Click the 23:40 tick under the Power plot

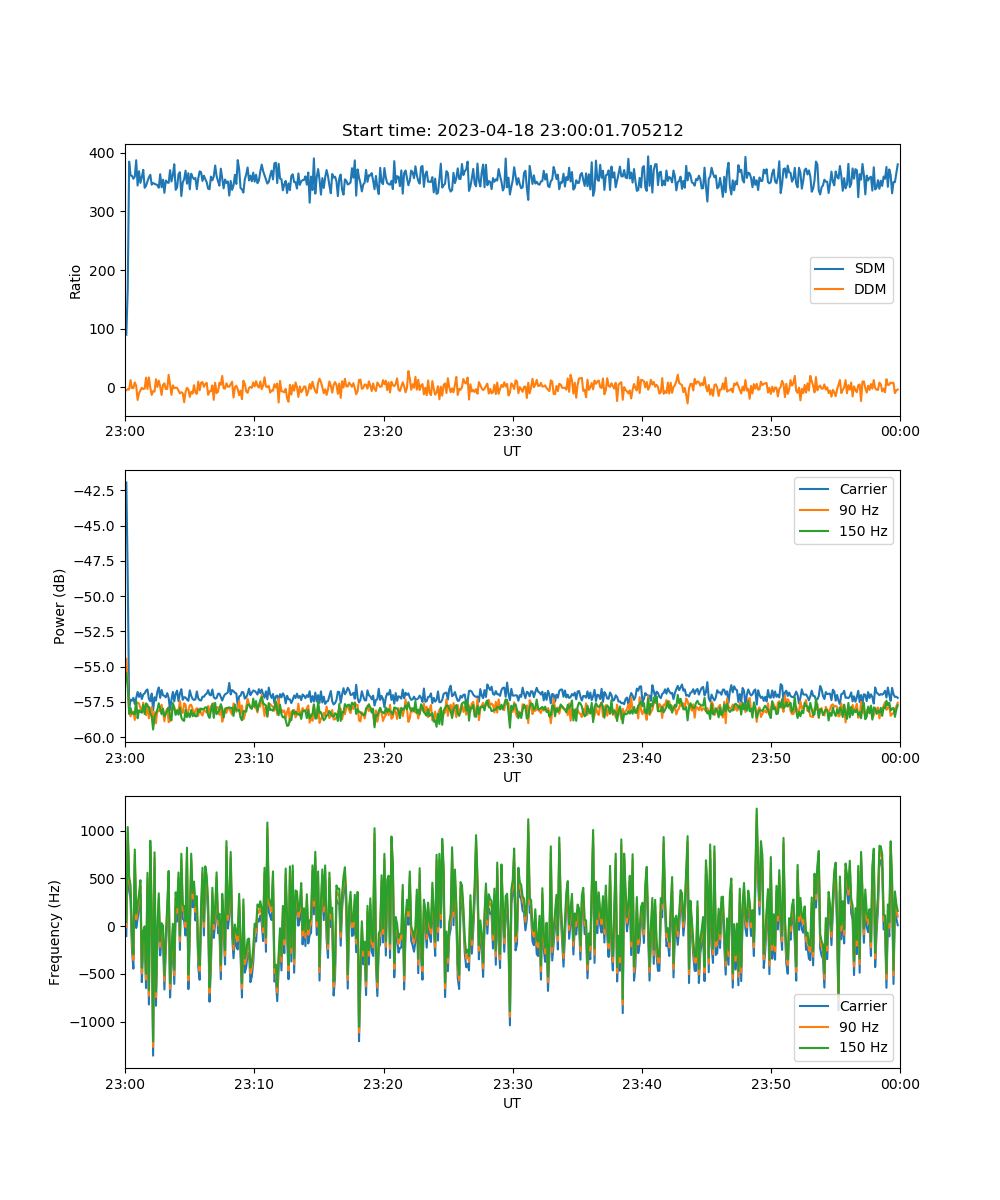tap(641, 758)
